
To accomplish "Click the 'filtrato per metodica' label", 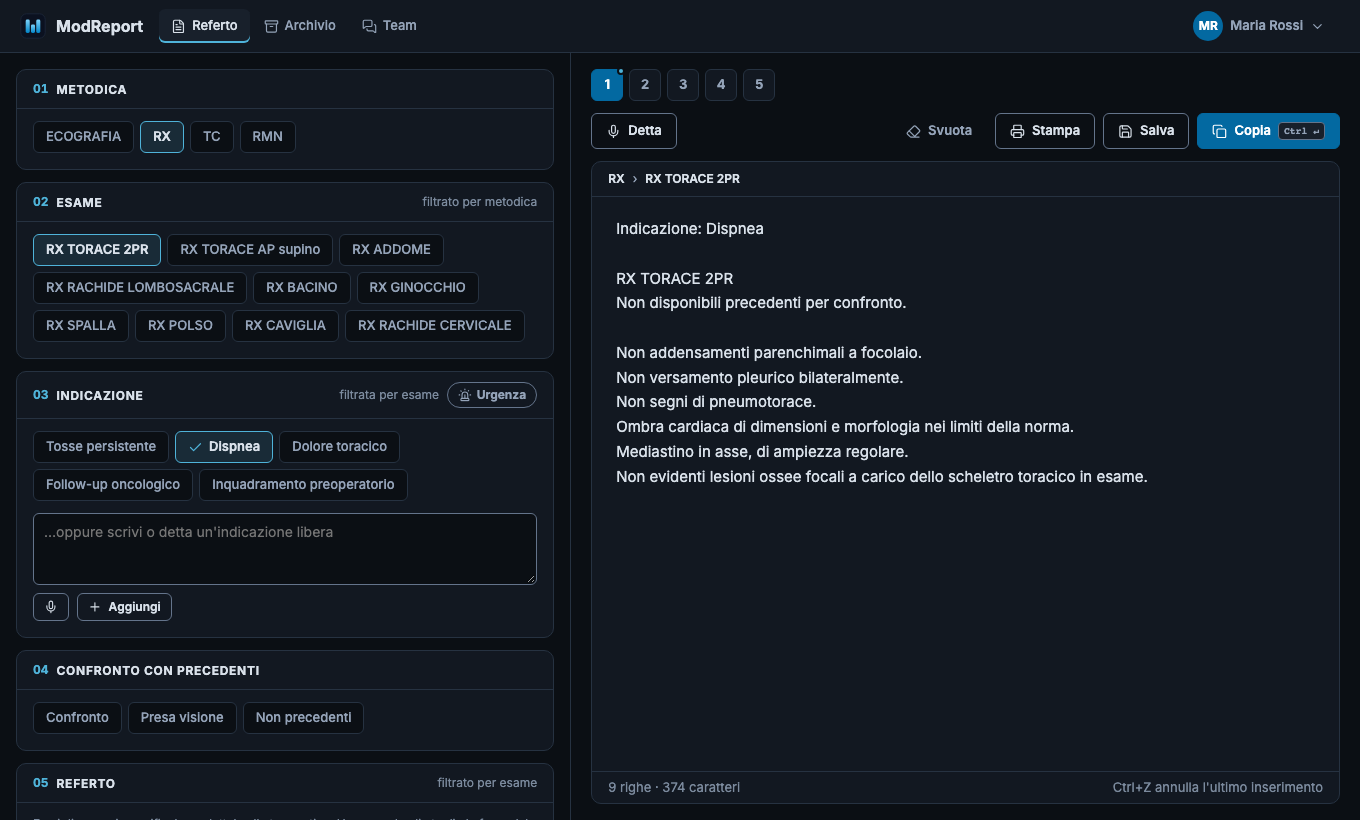I will click(x=480, y=202).
